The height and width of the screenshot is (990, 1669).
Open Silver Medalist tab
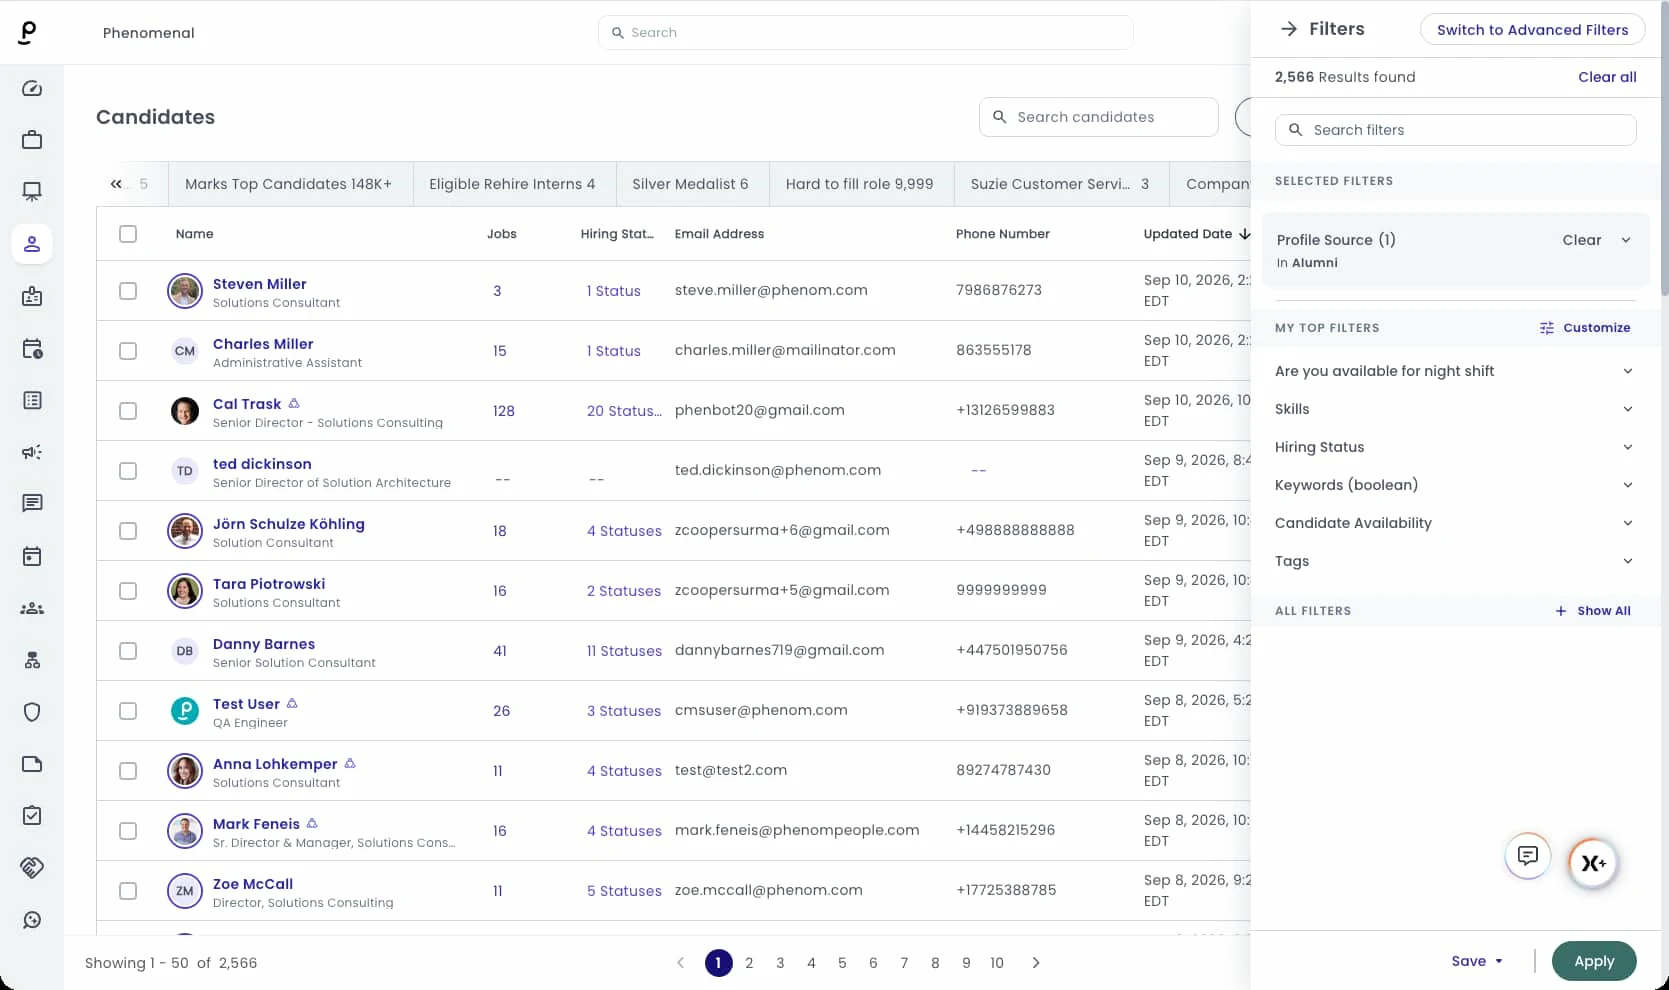click(x=692, y=184)
